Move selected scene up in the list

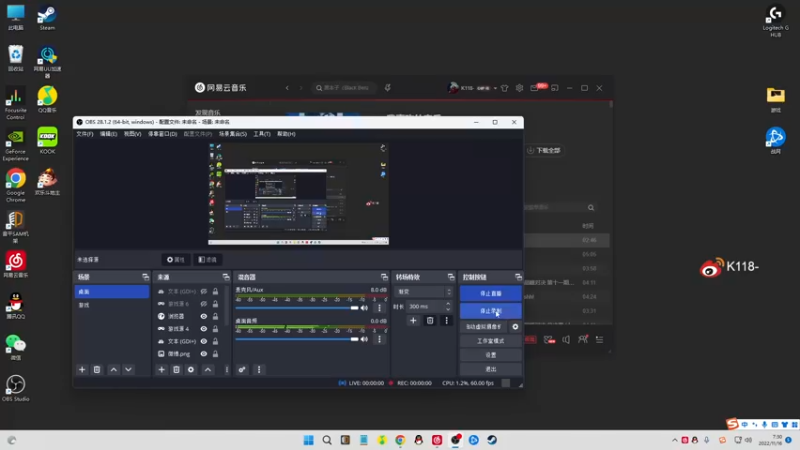114,369
